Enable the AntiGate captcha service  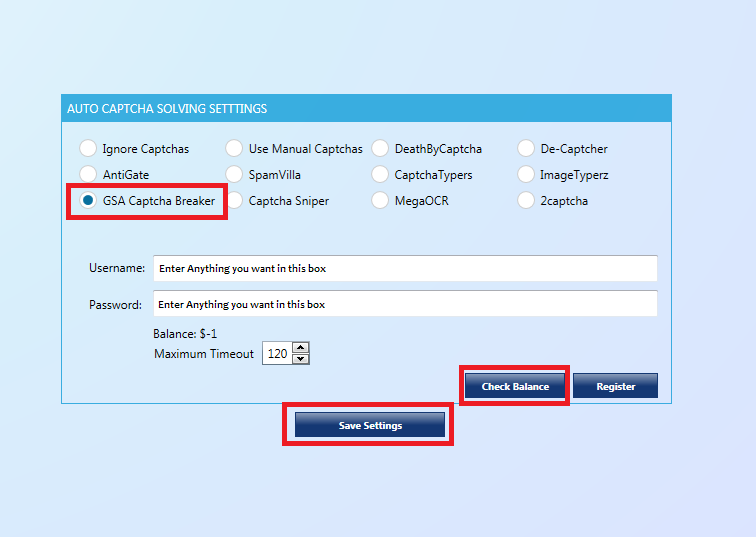(x=88, y=175)
